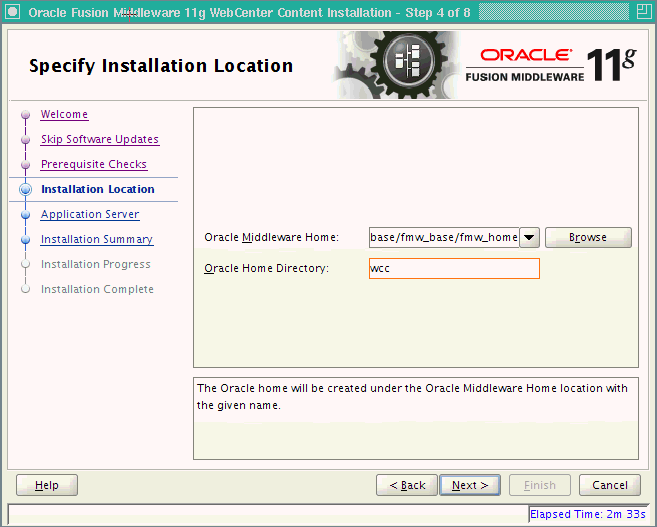Click the Welcome step bullet icon
Screen dimensions: 657x527
click(26, 114)
